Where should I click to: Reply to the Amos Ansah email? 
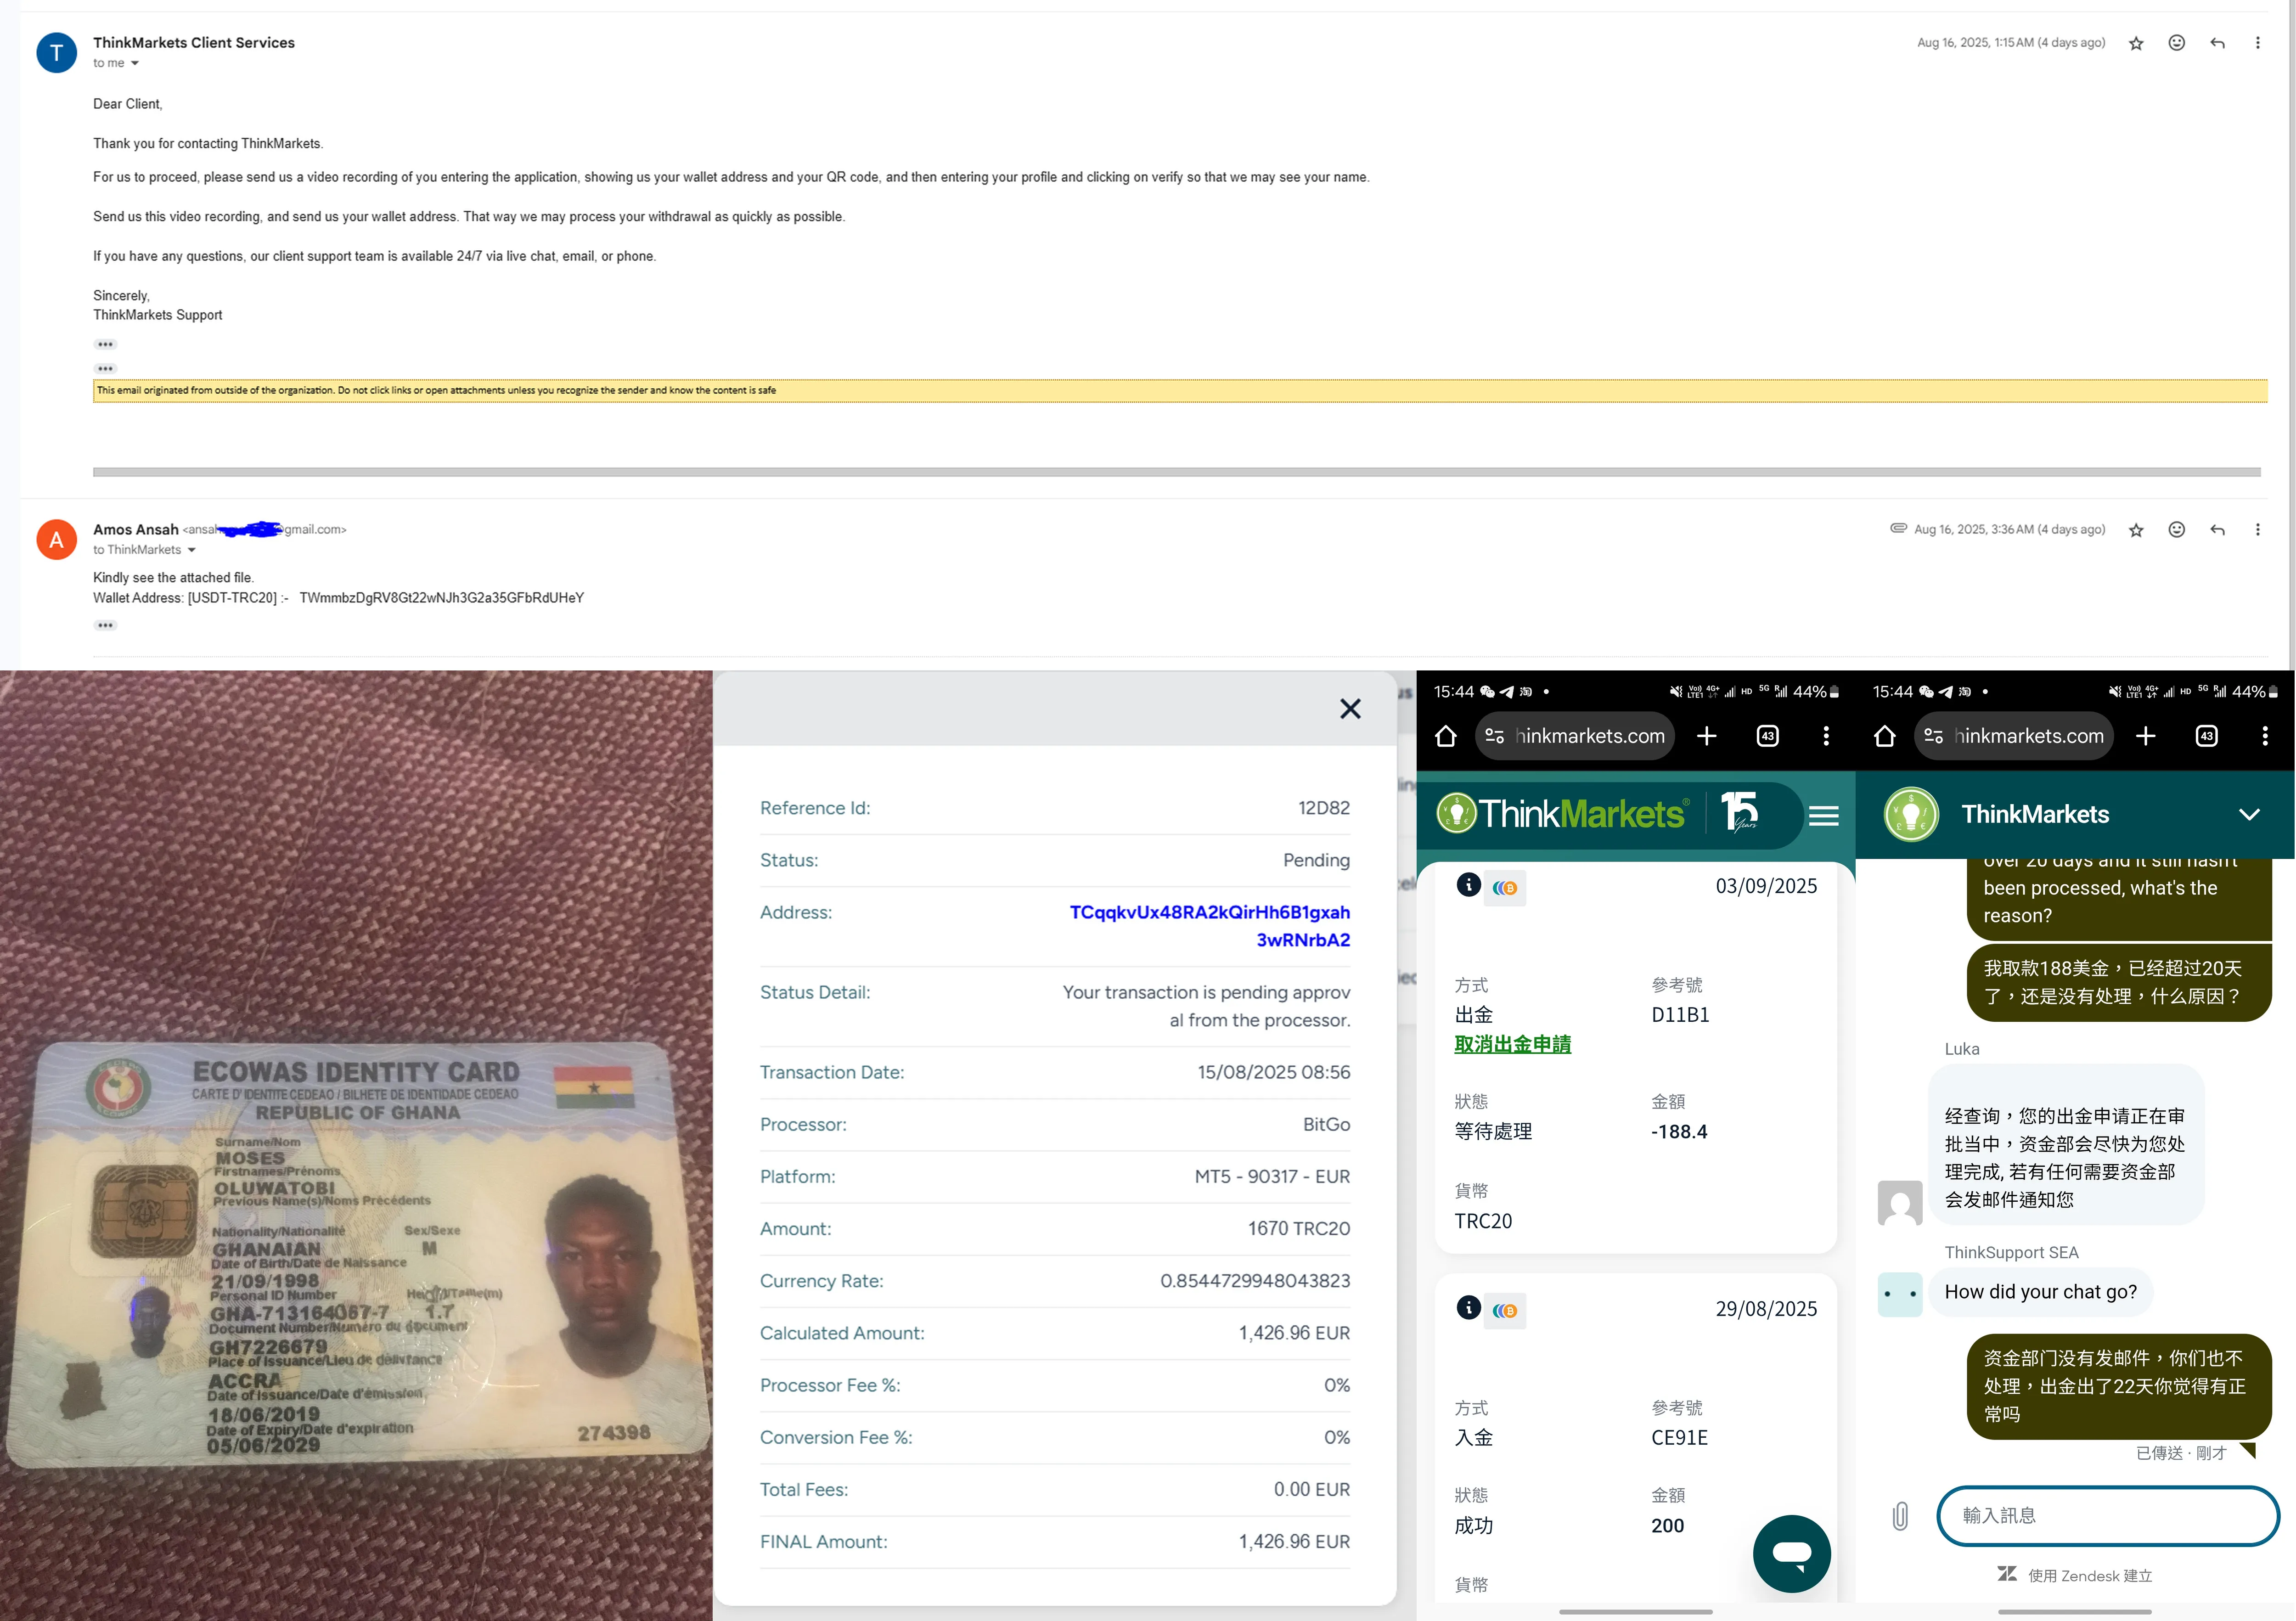point(2217,530)
